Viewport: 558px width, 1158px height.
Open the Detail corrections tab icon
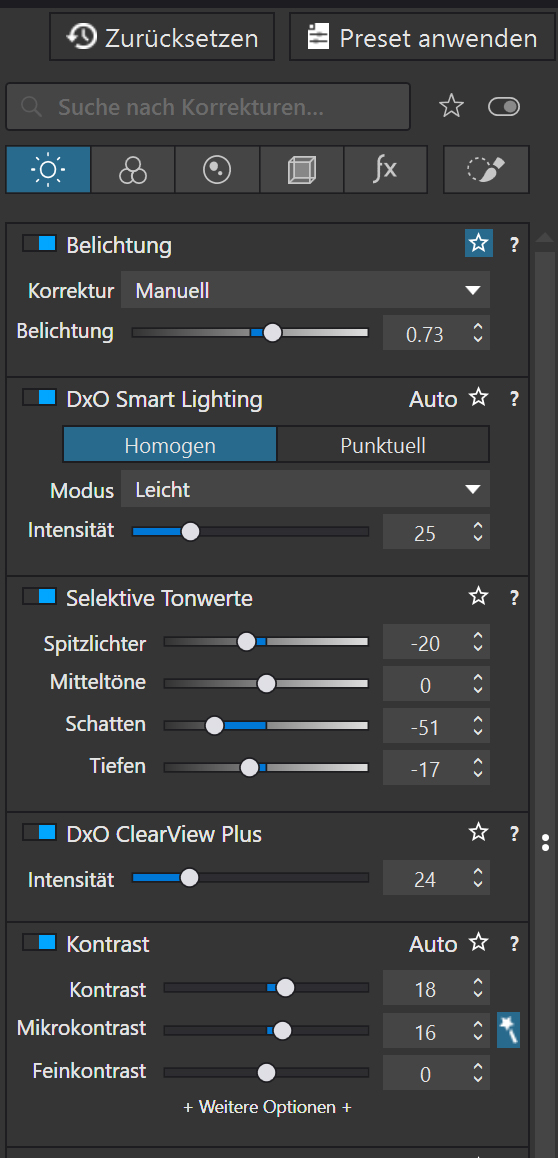click(x=217, y=170)
